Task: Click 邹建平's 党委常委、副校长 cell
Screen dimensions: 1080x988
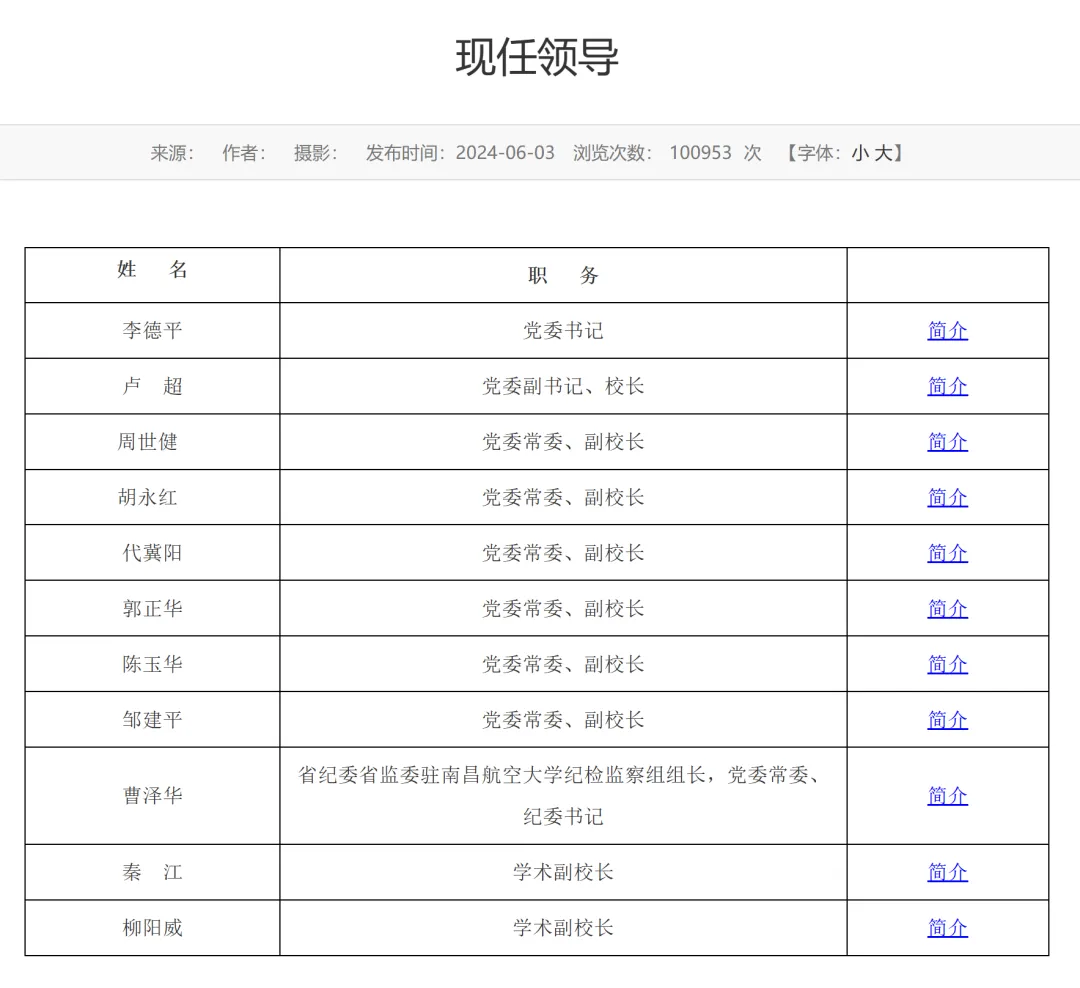Action: pyautogui.click(x=563, y=720)
